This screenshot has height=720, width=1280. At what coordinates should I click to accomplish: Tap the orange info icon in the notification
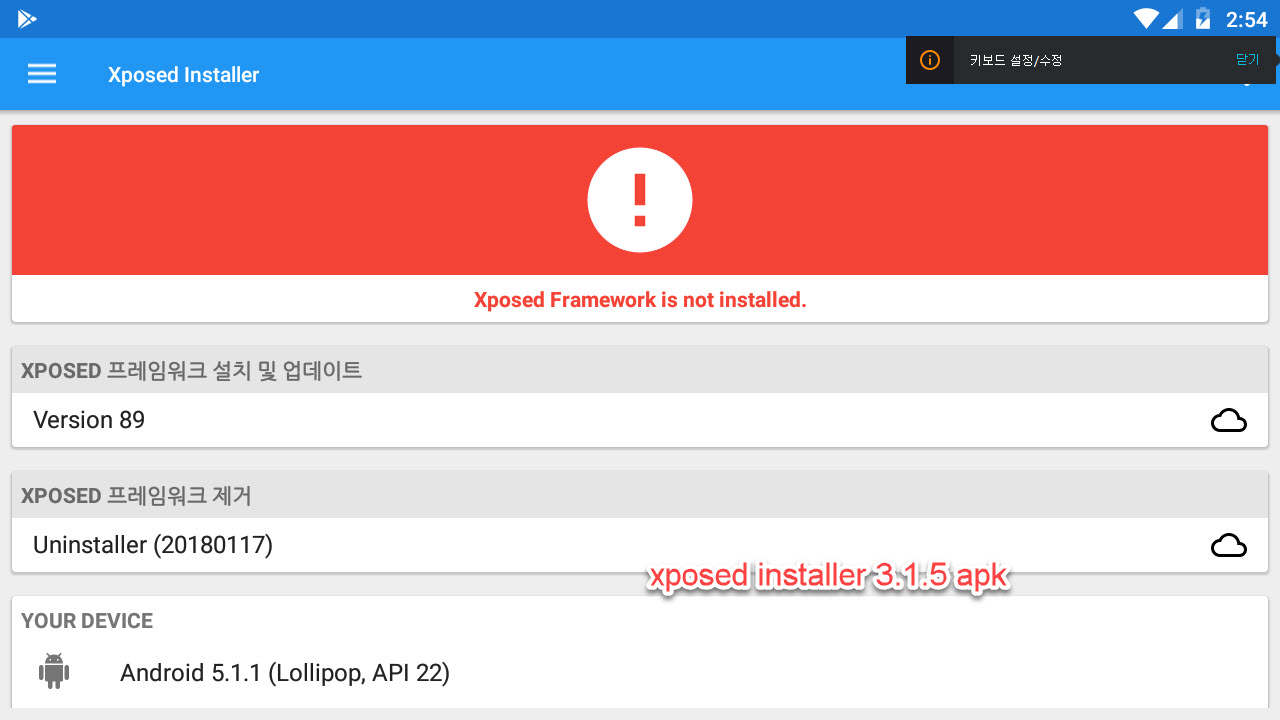pos(930,60)
